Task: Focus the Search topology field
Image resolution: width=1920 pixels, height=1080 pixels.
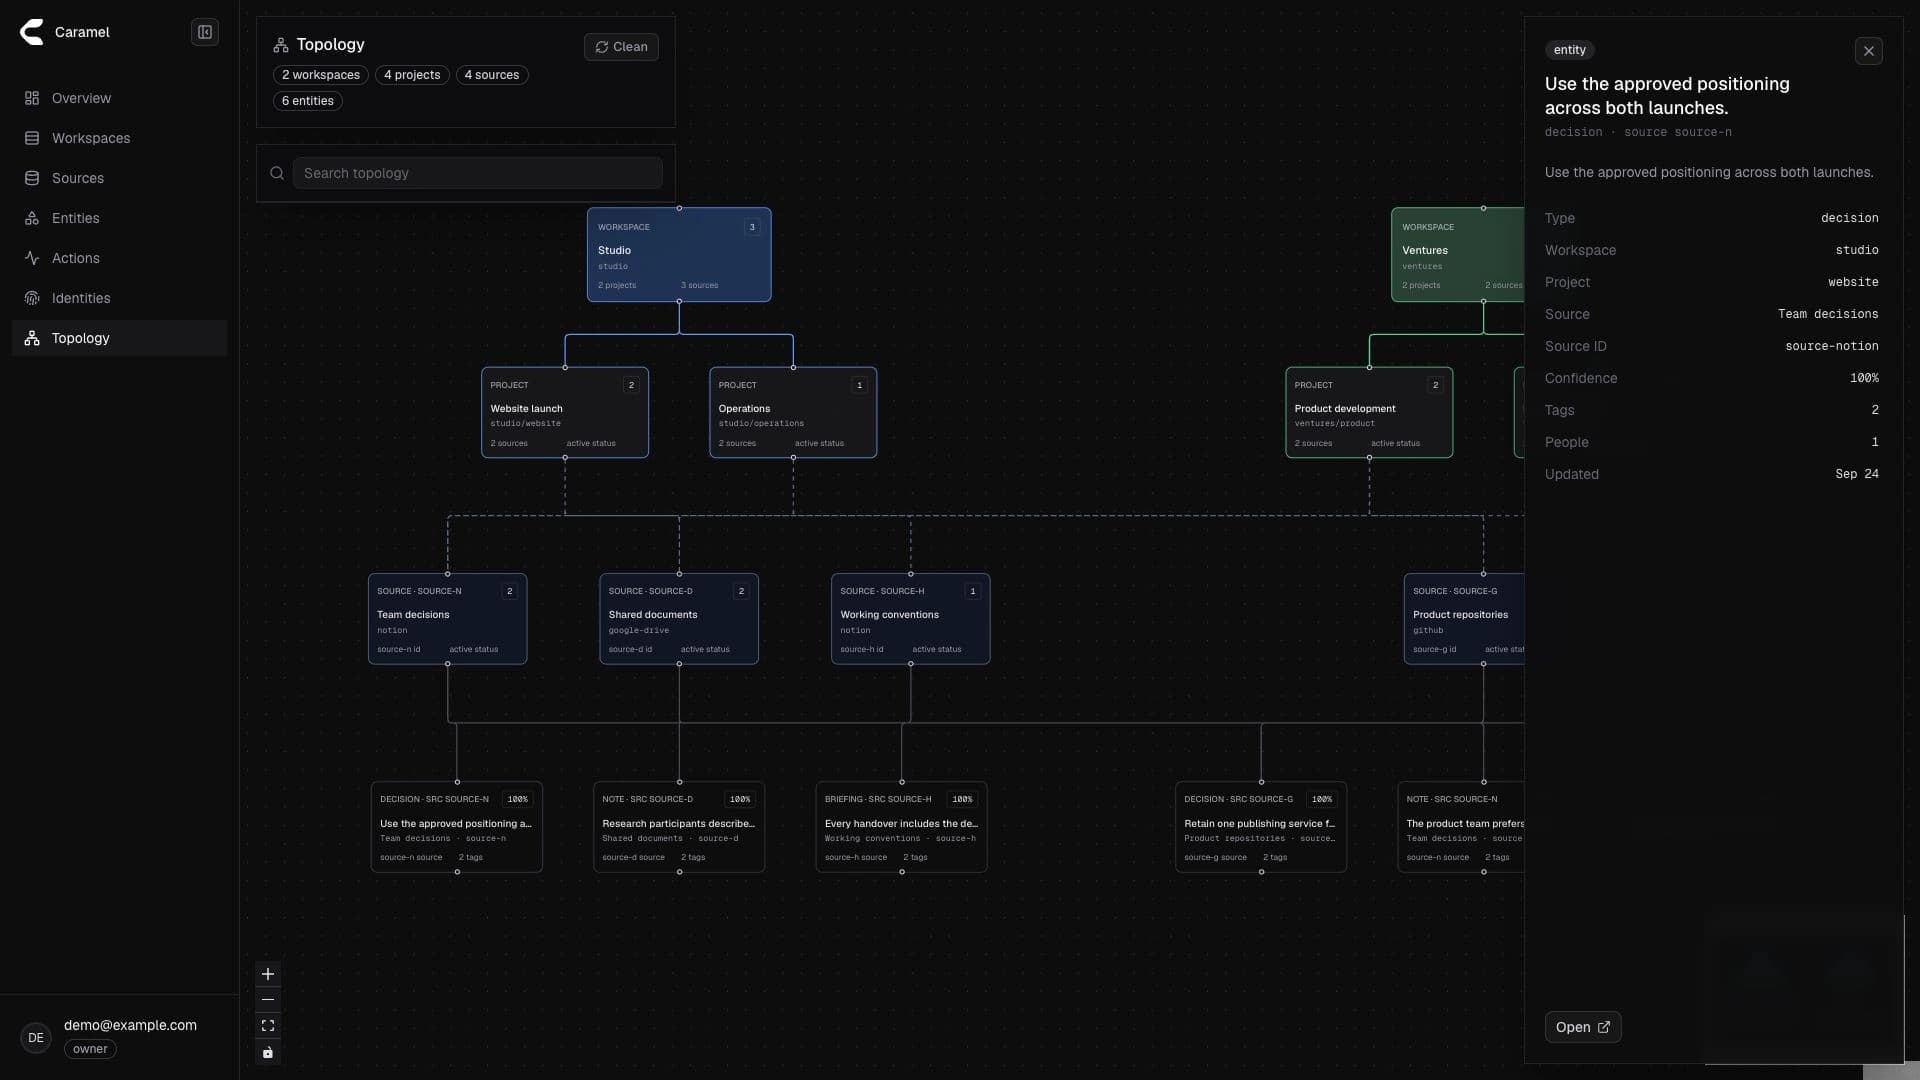Action: click(477, 173)
